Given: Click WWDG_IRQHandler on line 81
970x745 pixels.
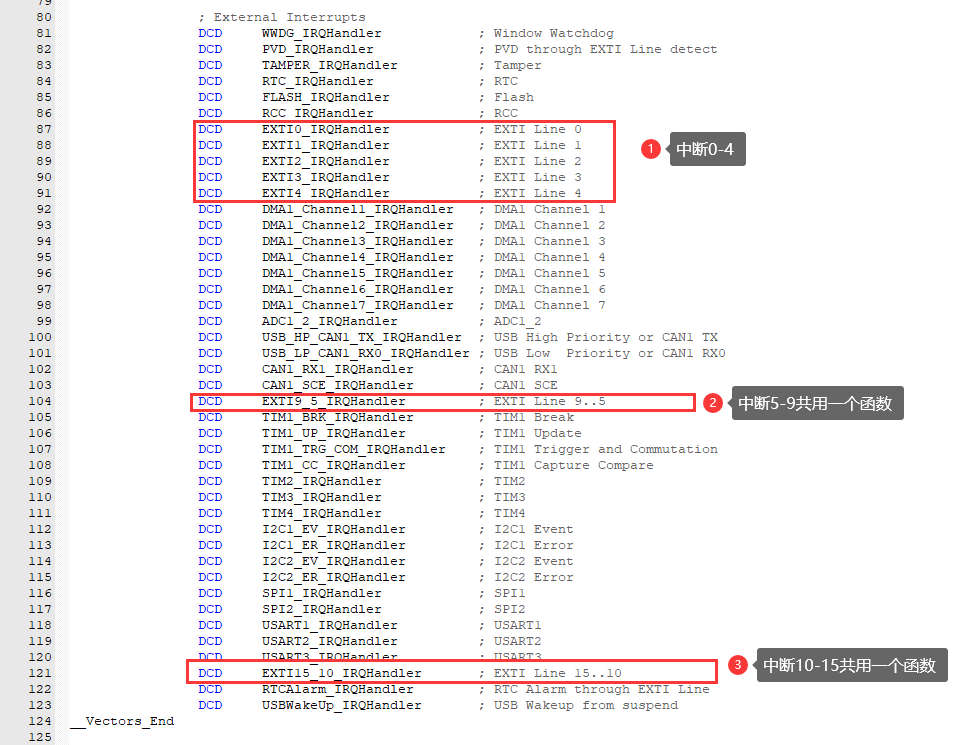Looking at the screenshot, I should (x=322, y=33).
